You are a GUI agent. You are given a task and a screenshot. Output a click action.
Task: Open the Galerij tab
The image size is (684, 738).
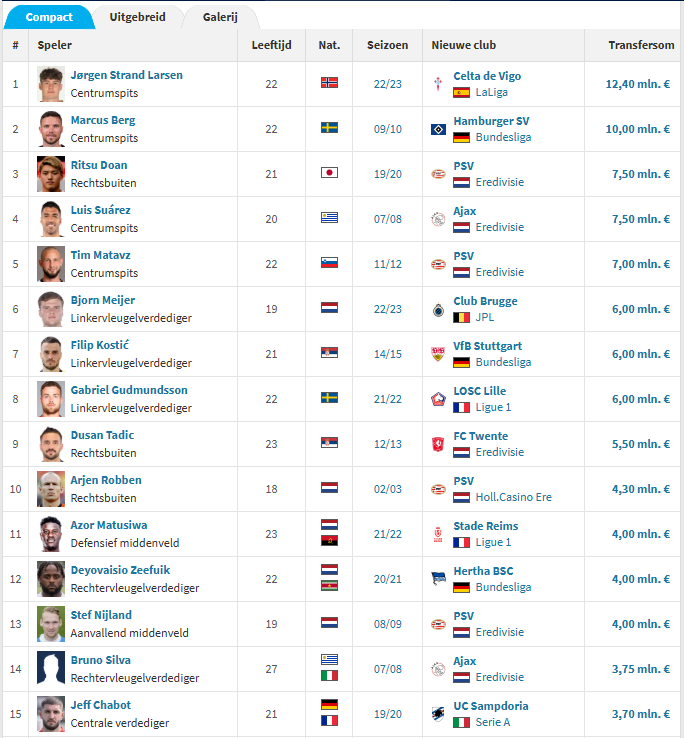220,17
